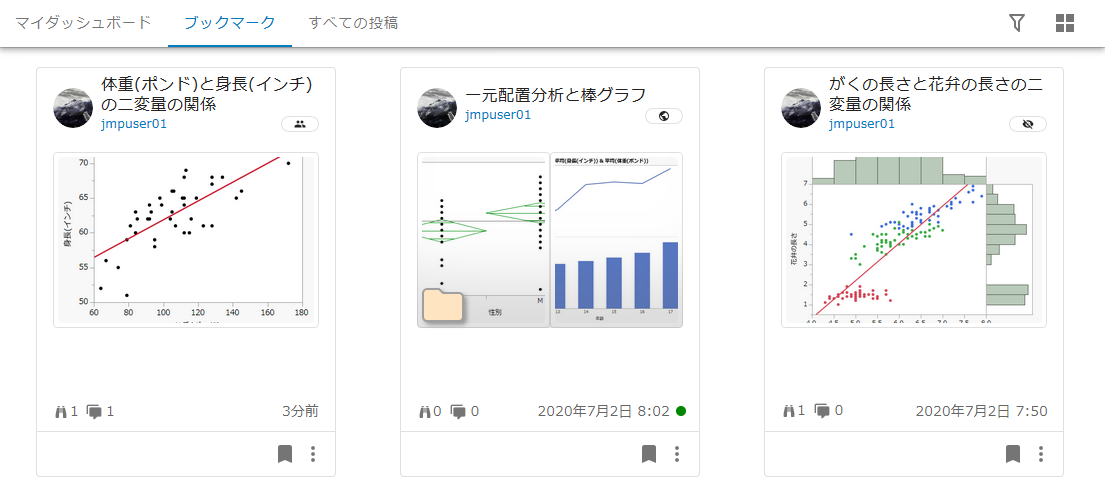
Task: Click comments icon on 一元配置分析 card
Action: coord(458,411)
